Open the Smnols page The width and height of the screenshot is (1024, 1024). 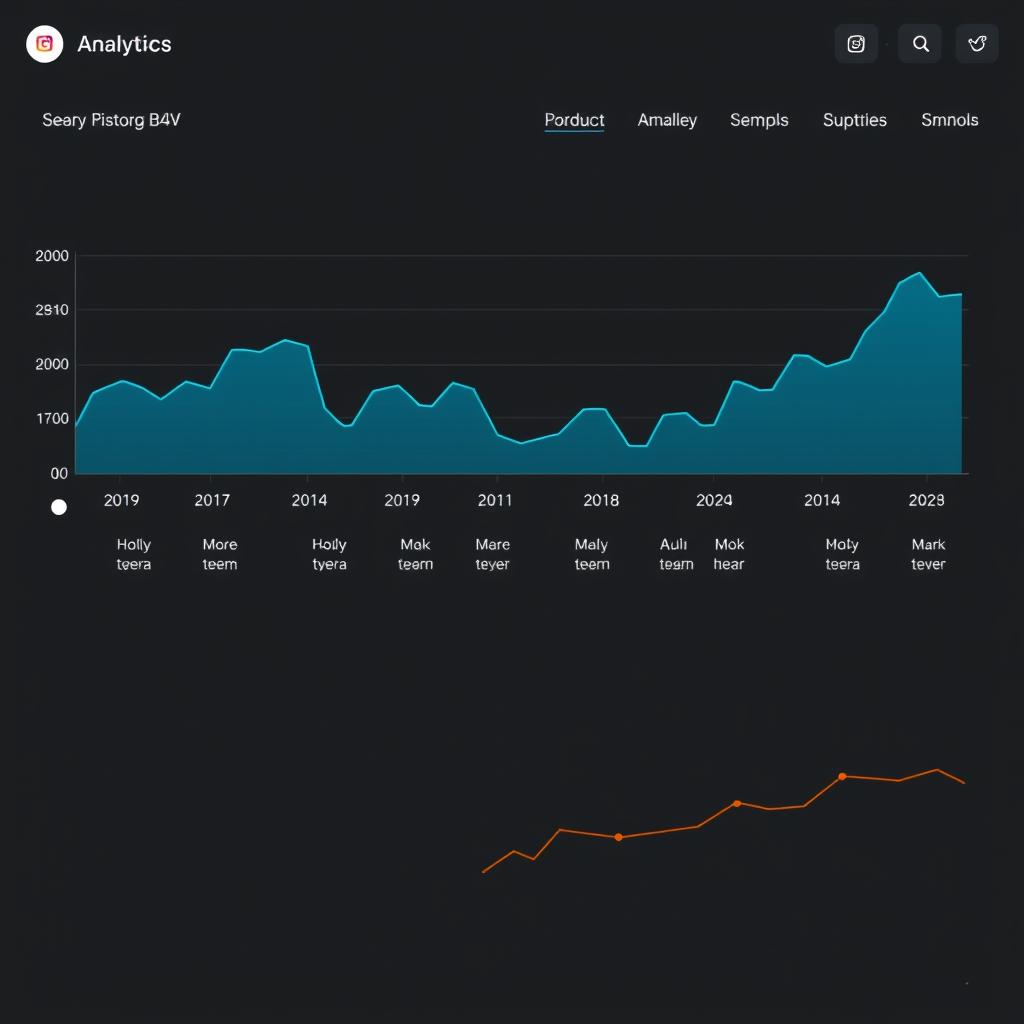tap(949, 119)
